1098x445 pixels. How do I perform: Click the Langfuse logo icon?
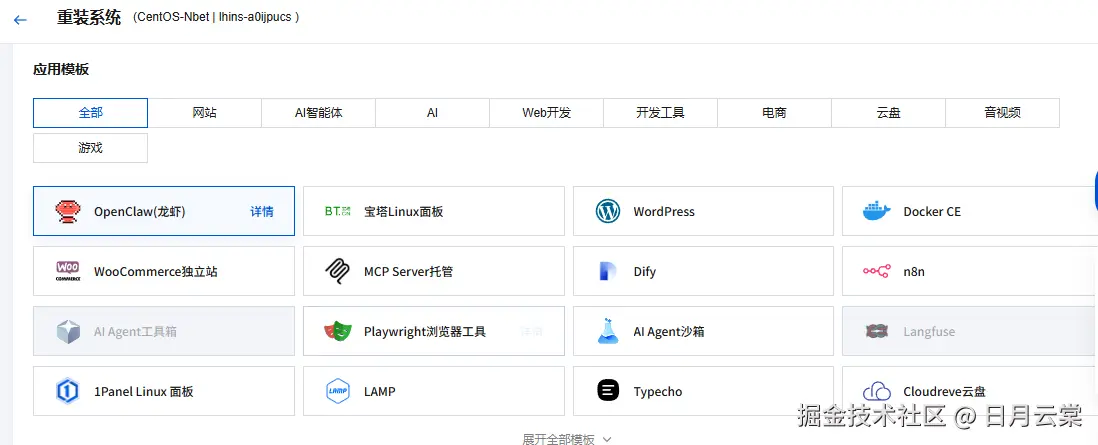pos(877,331)
